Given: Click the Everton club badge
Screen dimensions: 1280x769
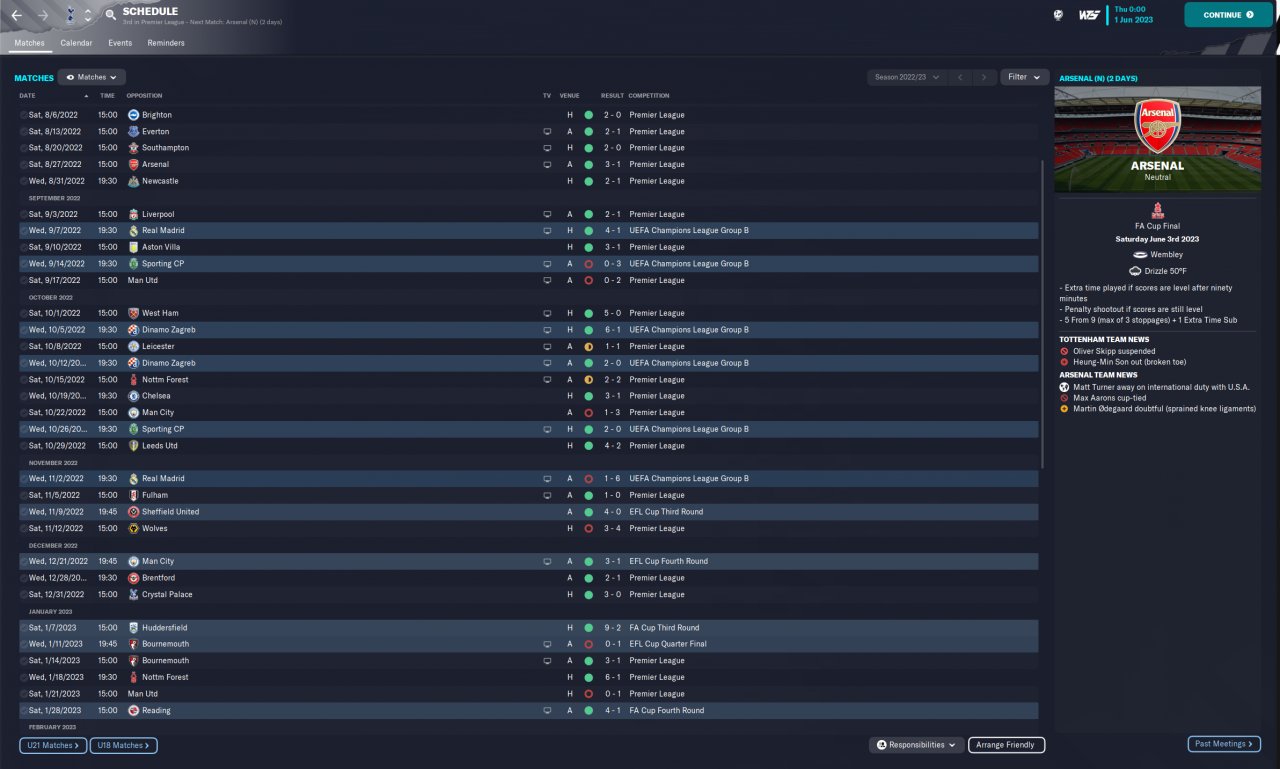Looking at the screenshot, I should pos(133,131).
